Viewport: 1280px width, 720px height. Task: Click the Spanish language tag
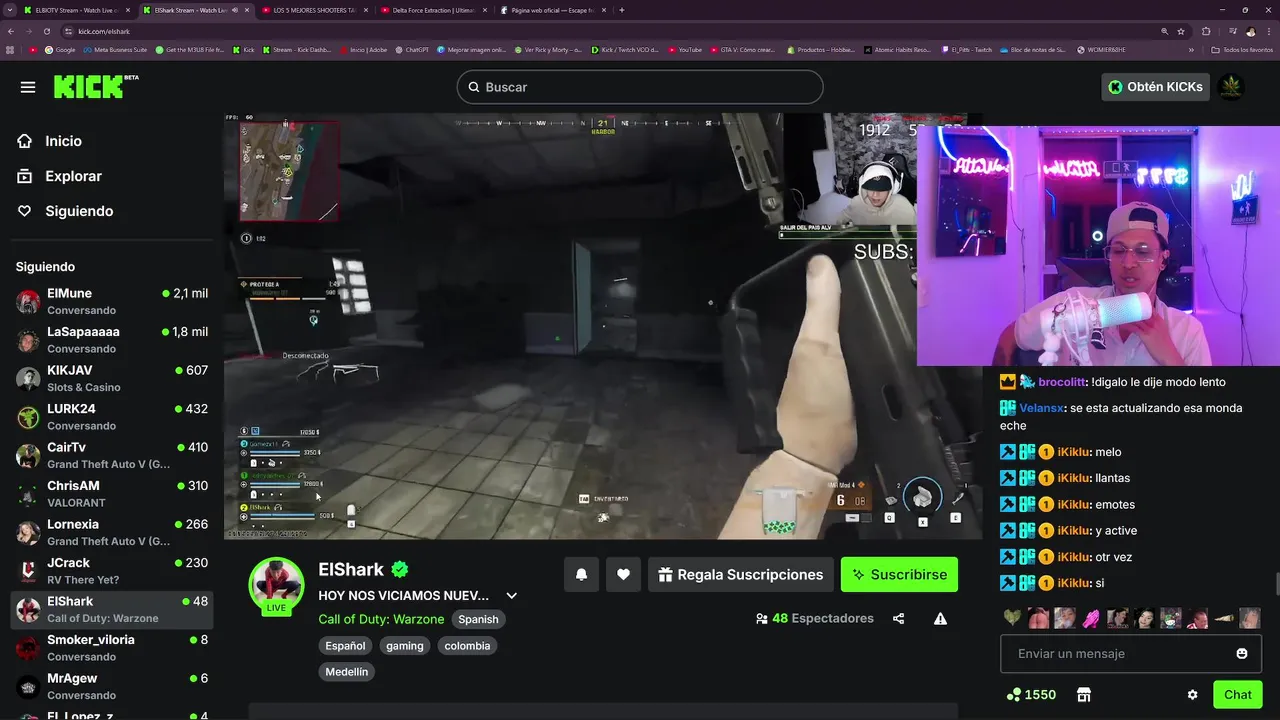click(x=478, y=619)
